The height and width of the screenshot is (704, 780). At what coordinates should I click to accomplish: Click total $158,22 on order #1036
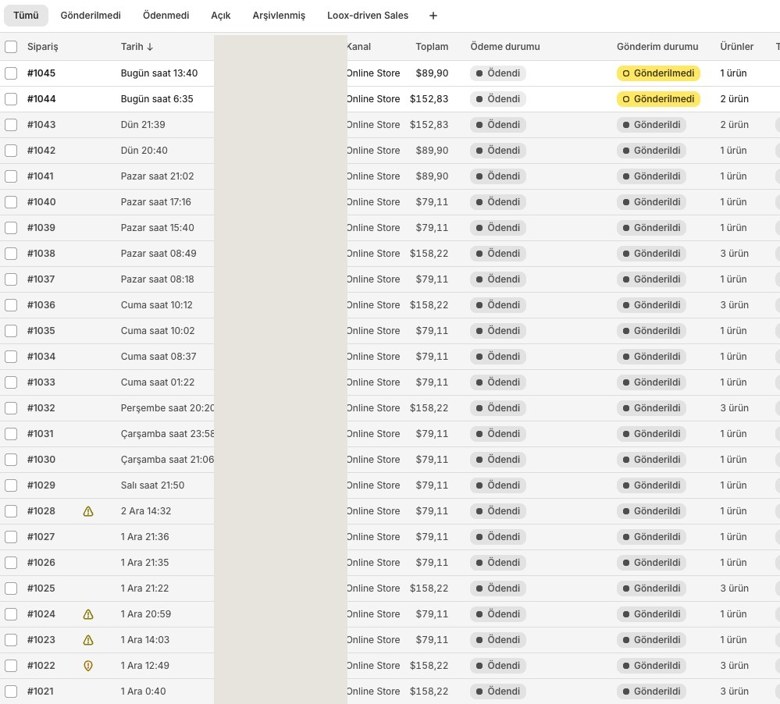[x=429, y=305]
